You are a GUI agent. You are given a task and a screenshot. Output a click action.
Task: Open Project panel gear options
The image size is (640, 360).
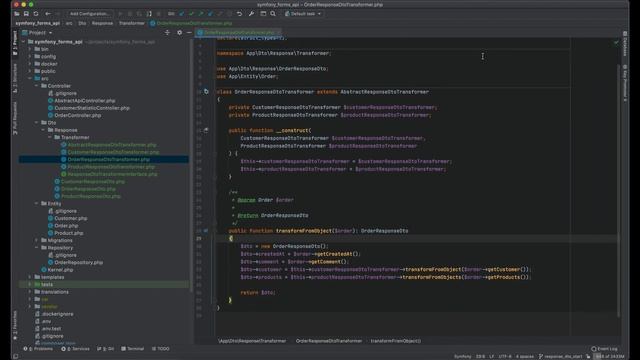180,33
